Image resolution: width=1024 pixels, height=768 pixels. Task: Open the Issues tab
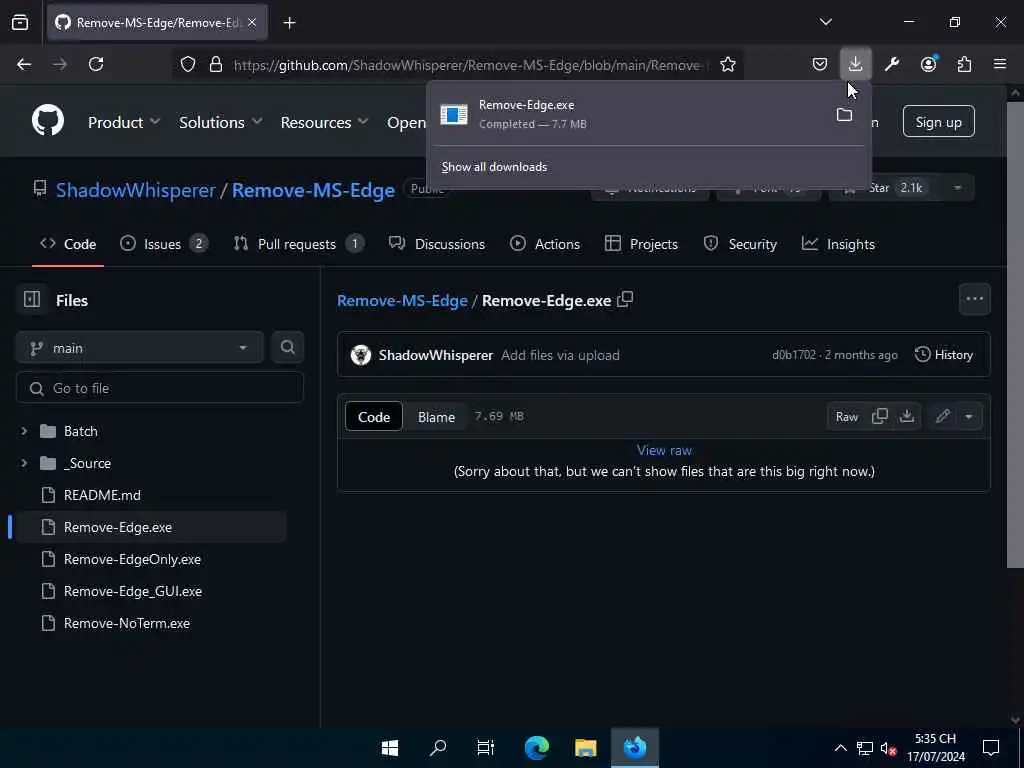[164, 244]
